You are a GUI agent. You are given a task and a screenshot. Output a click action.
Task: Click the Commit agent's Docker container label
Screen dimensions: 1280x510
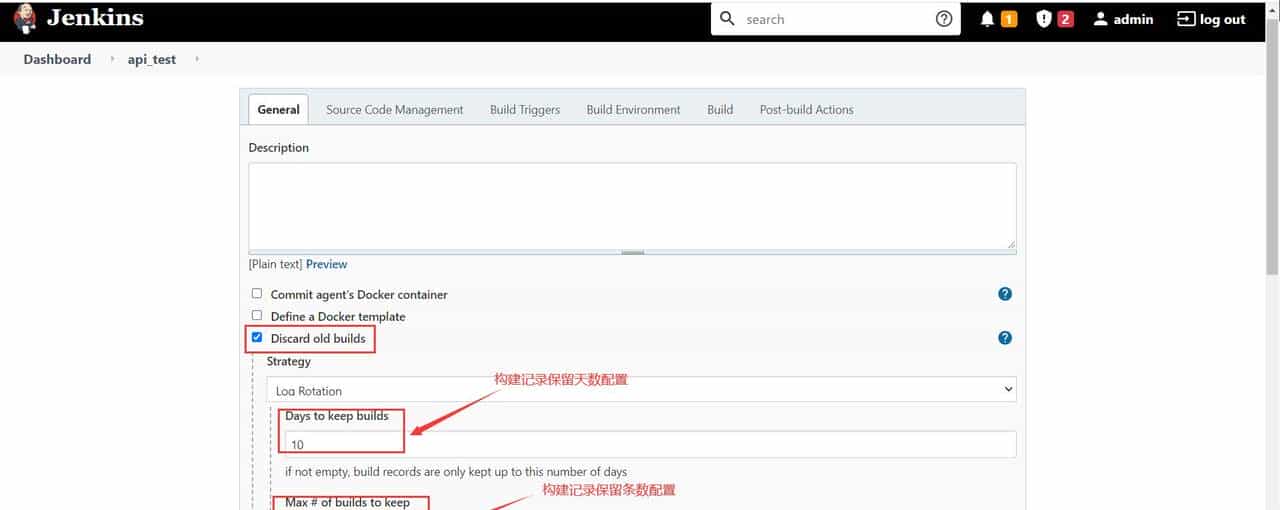[x=359, y=294]
